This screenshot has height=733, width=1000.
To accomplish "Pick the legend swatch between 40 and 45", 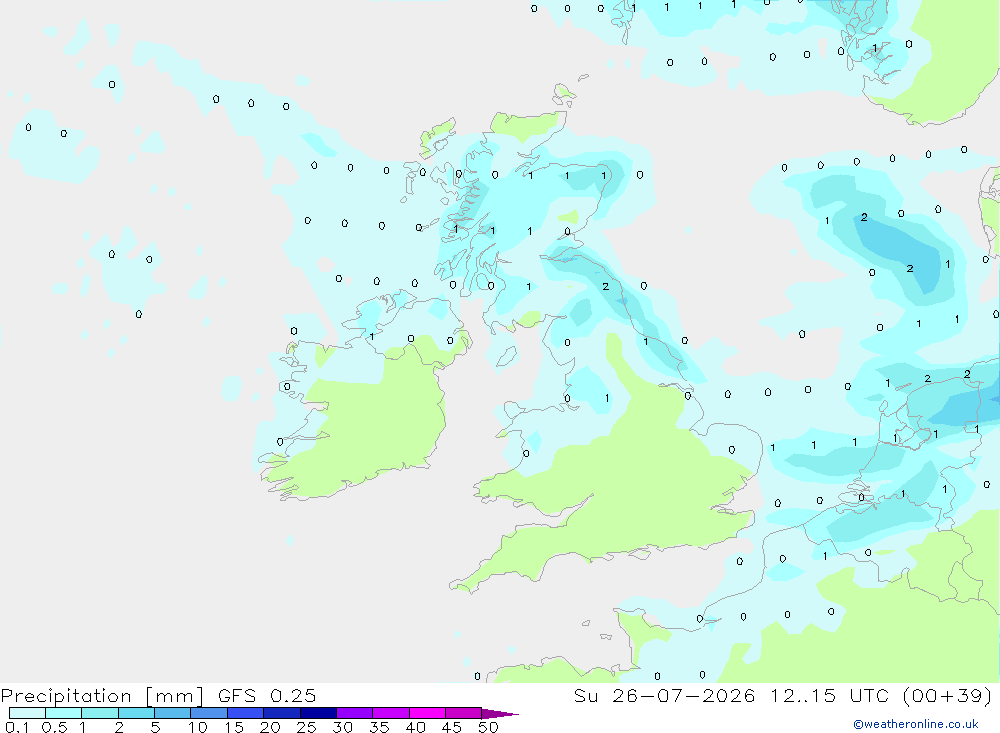I will pyautogui.click(x=427, y=713).
